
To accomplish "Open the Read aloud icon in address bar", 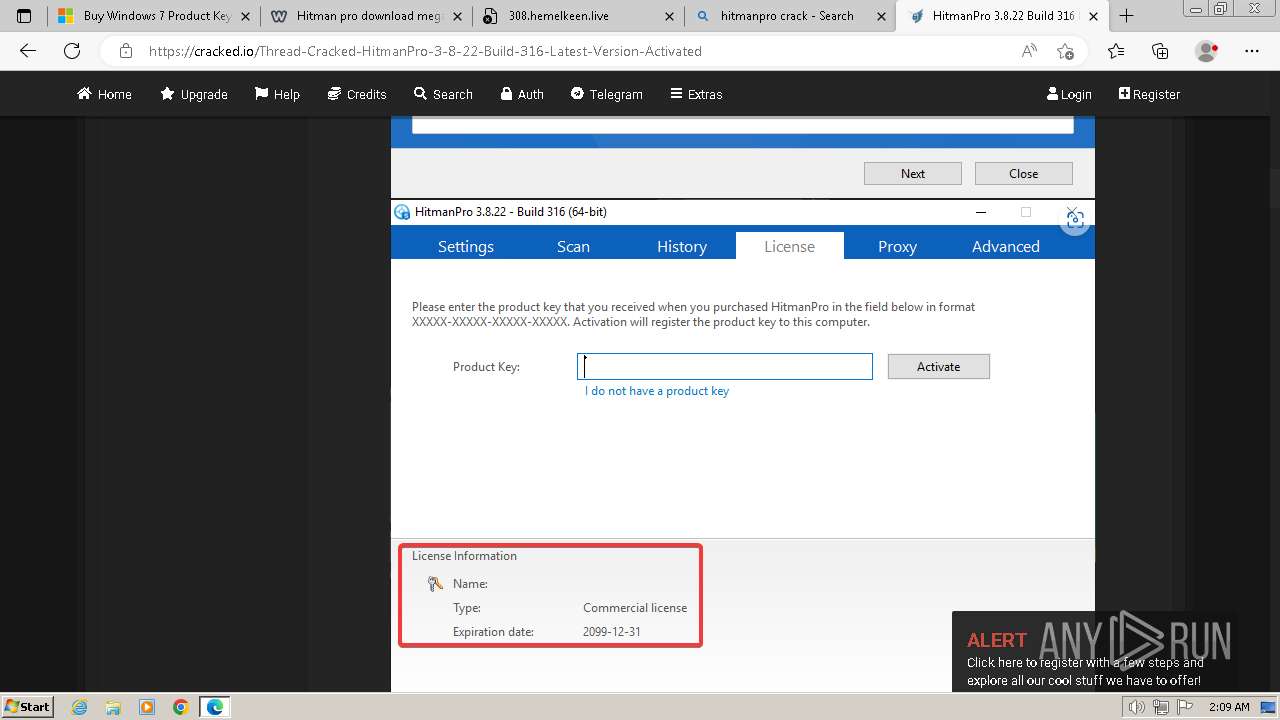I will 1029,51.
